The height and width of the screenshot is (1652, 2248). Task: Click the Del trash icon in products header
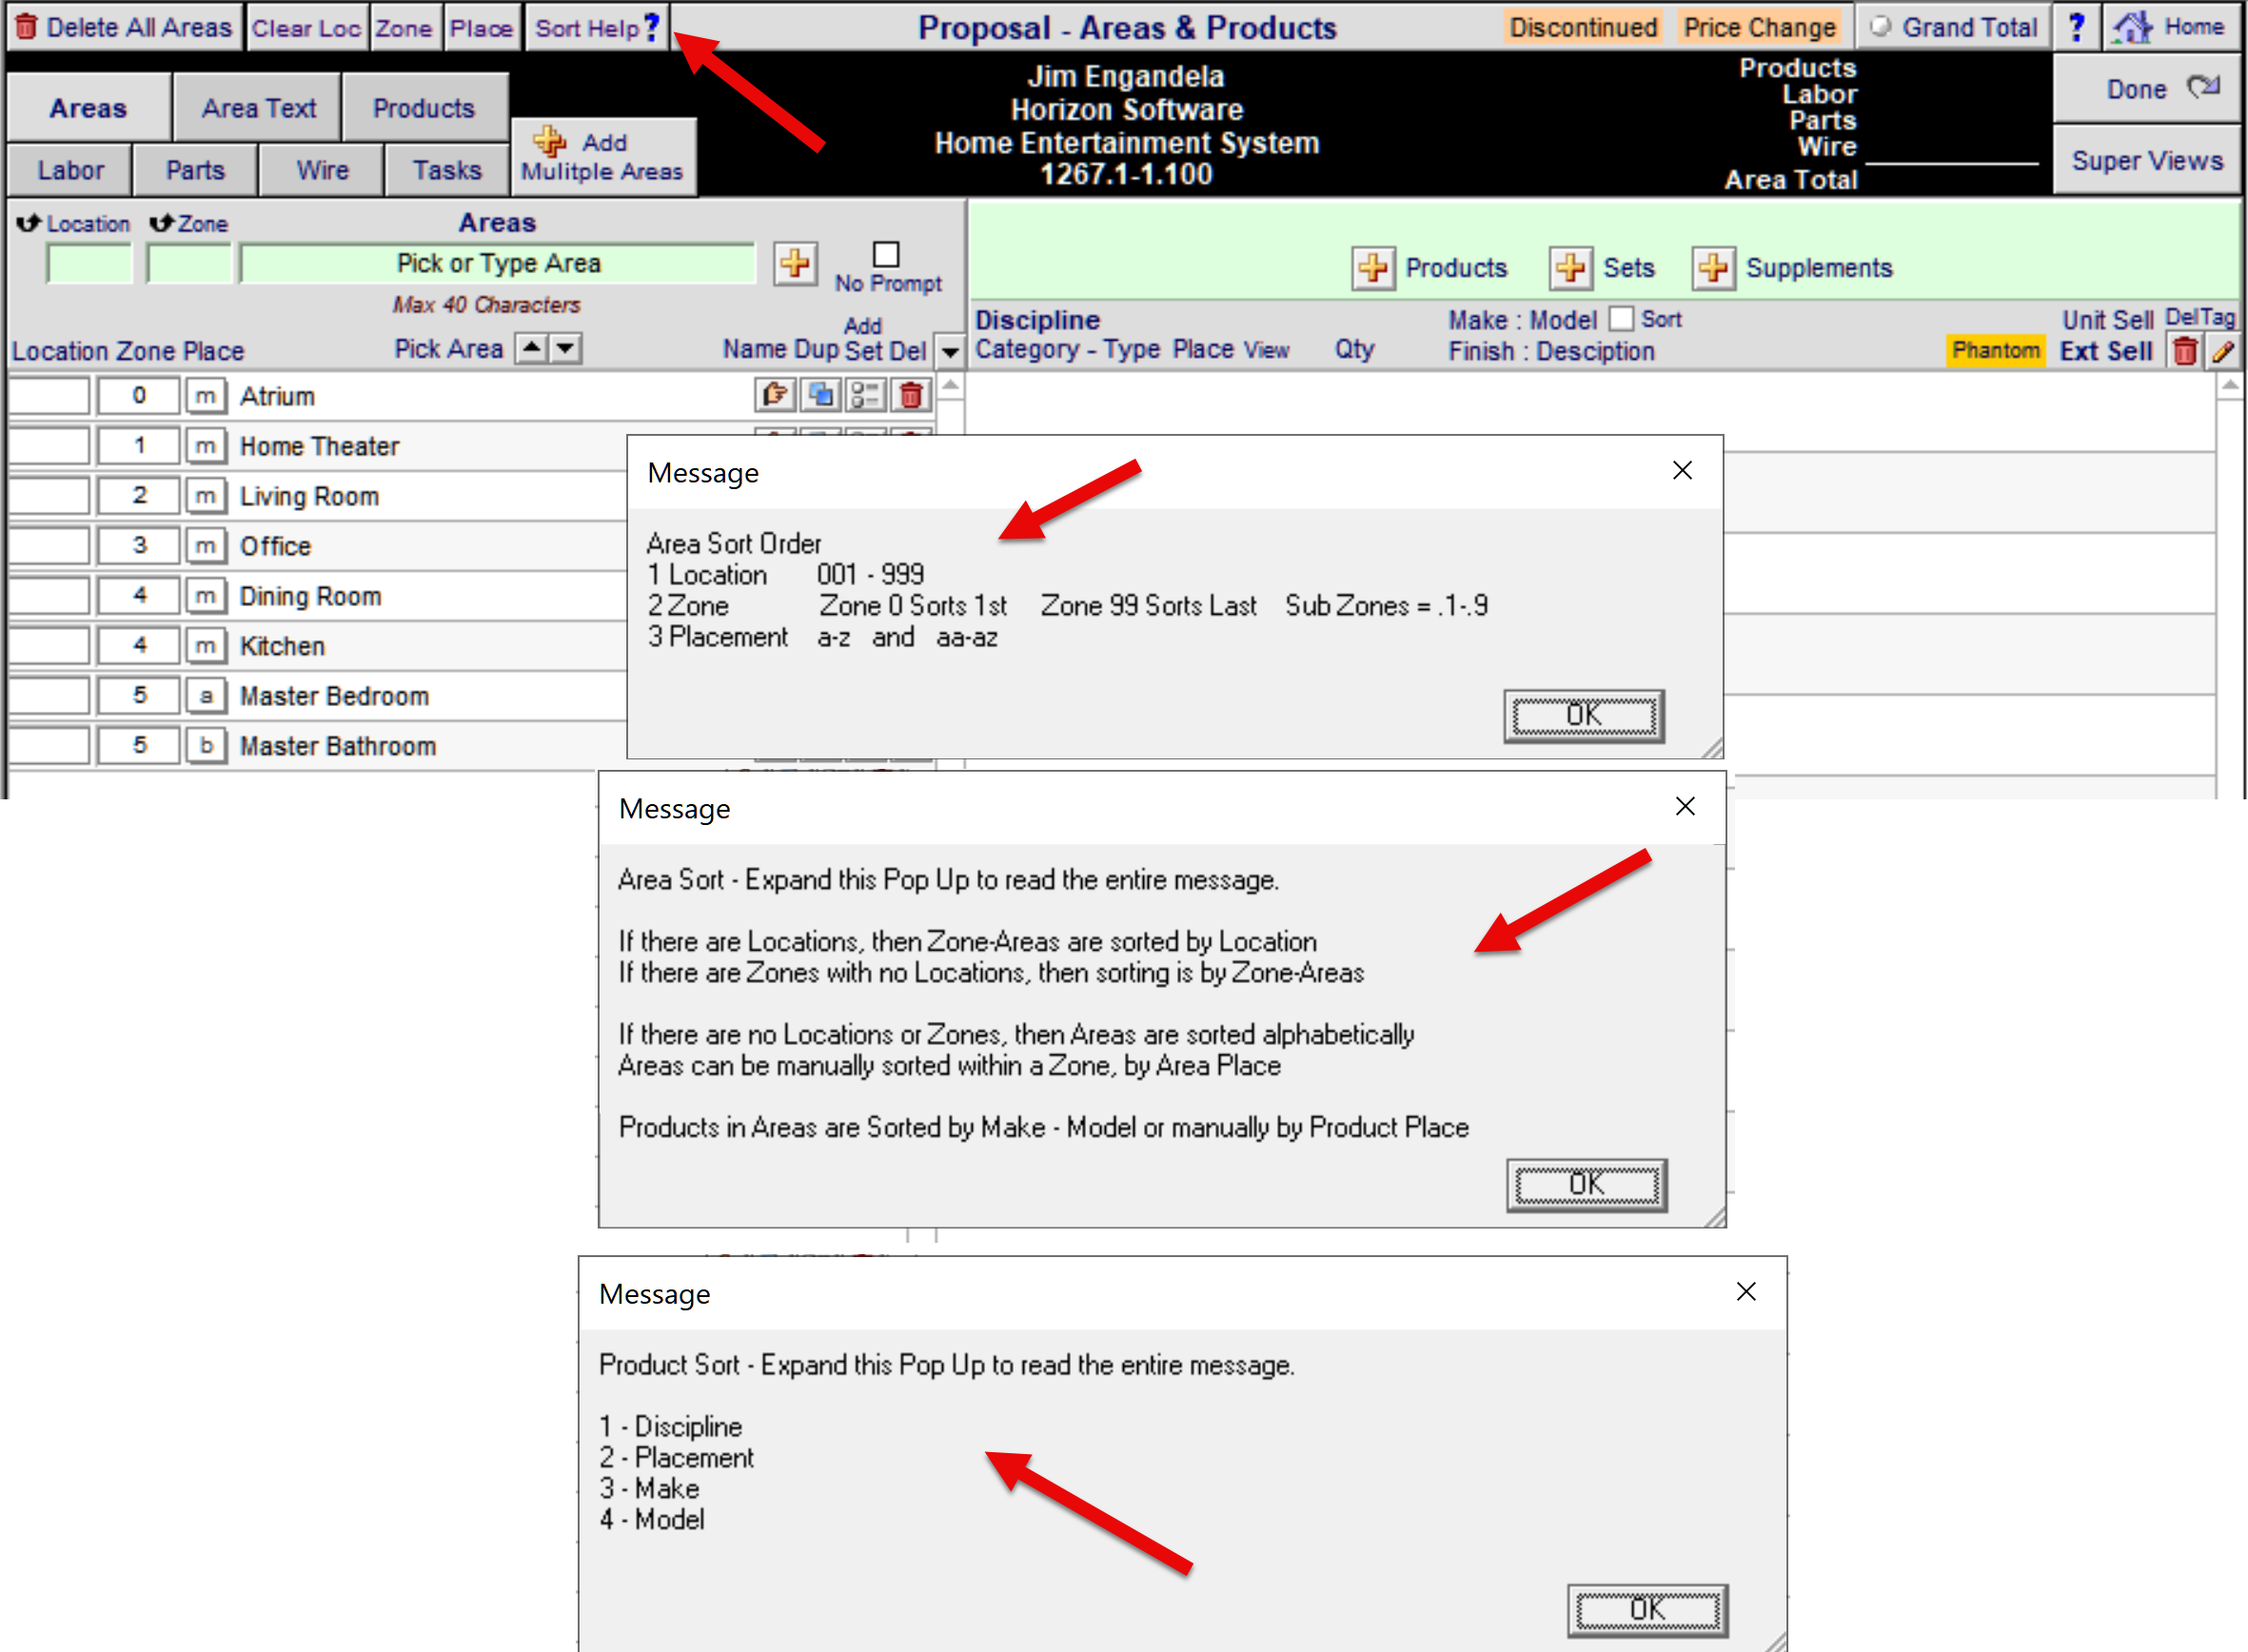coord(2185,351)
